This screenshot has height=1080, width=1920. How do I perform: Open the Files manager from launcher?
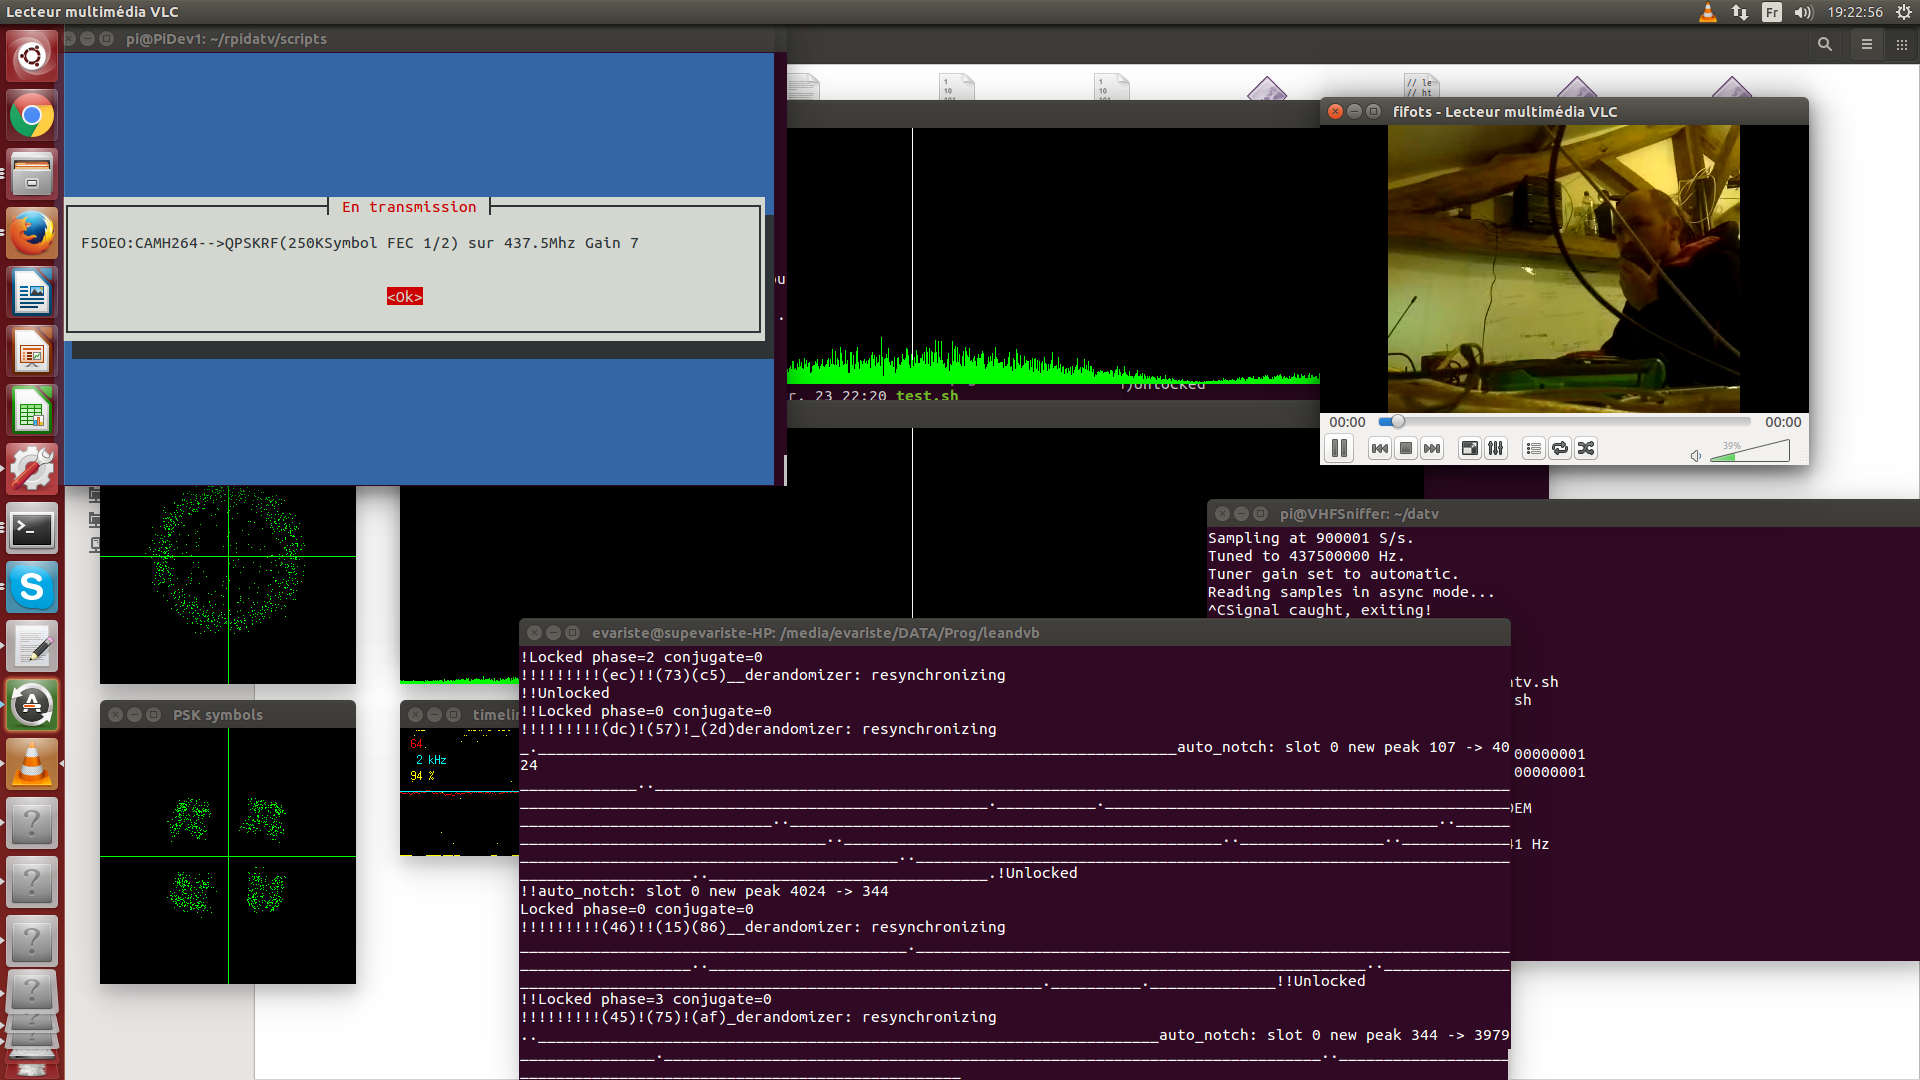(32, 174)
